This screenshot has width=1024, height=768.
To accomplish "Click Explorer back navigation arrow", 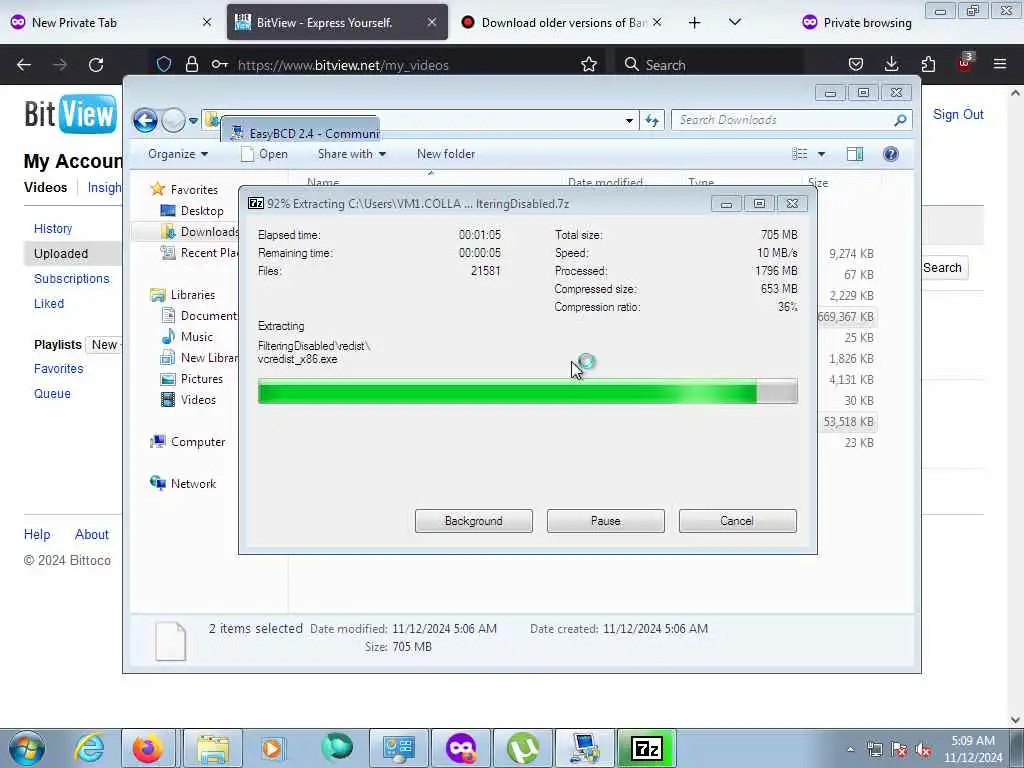I will click(x=145, y=120).
